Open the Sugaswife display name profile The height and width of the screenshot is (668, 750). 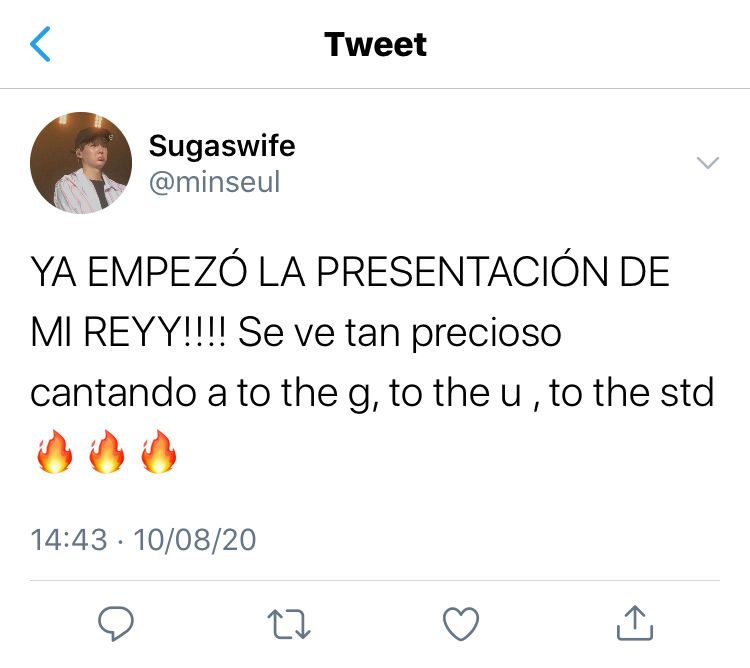click(x=222, y=145)
